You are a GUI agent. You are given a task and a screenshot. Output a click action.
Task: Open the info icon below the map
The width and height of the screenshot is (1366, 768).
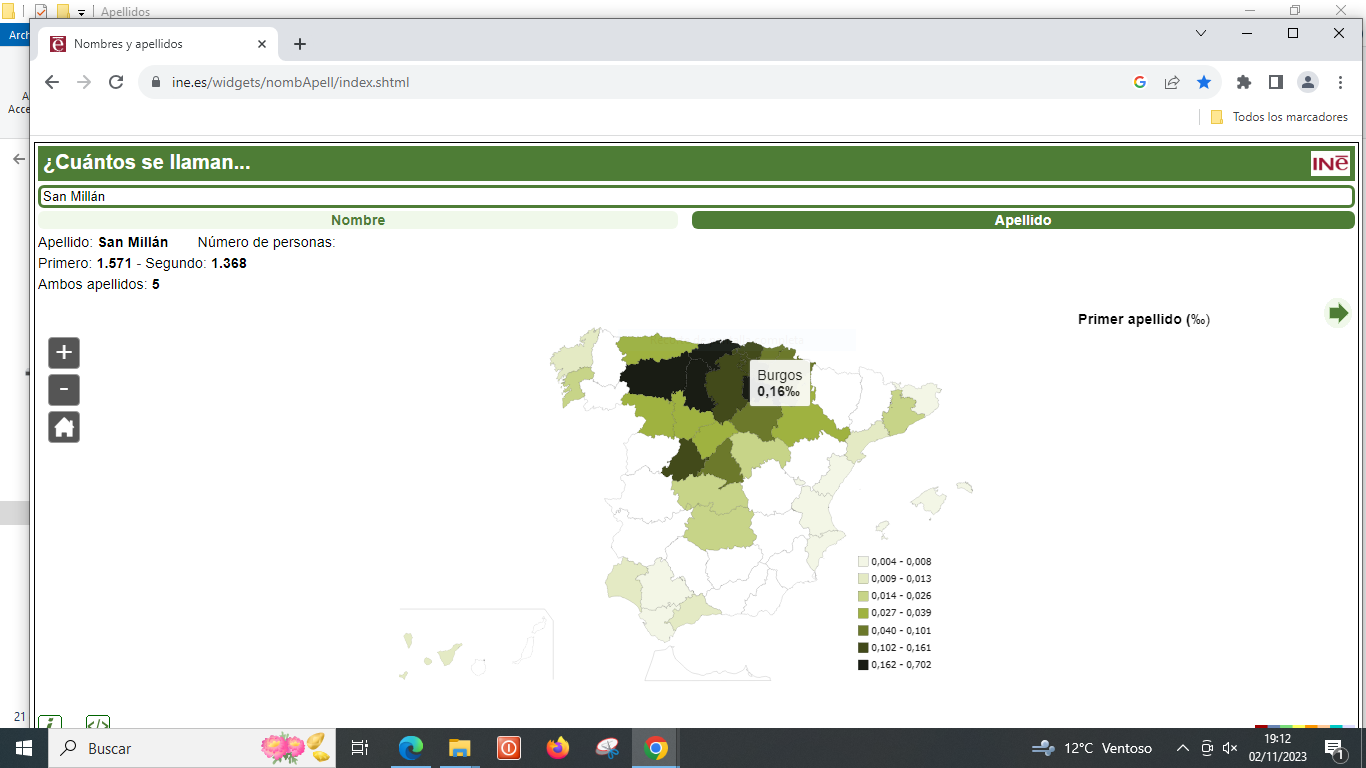click(x=49, y=723)
